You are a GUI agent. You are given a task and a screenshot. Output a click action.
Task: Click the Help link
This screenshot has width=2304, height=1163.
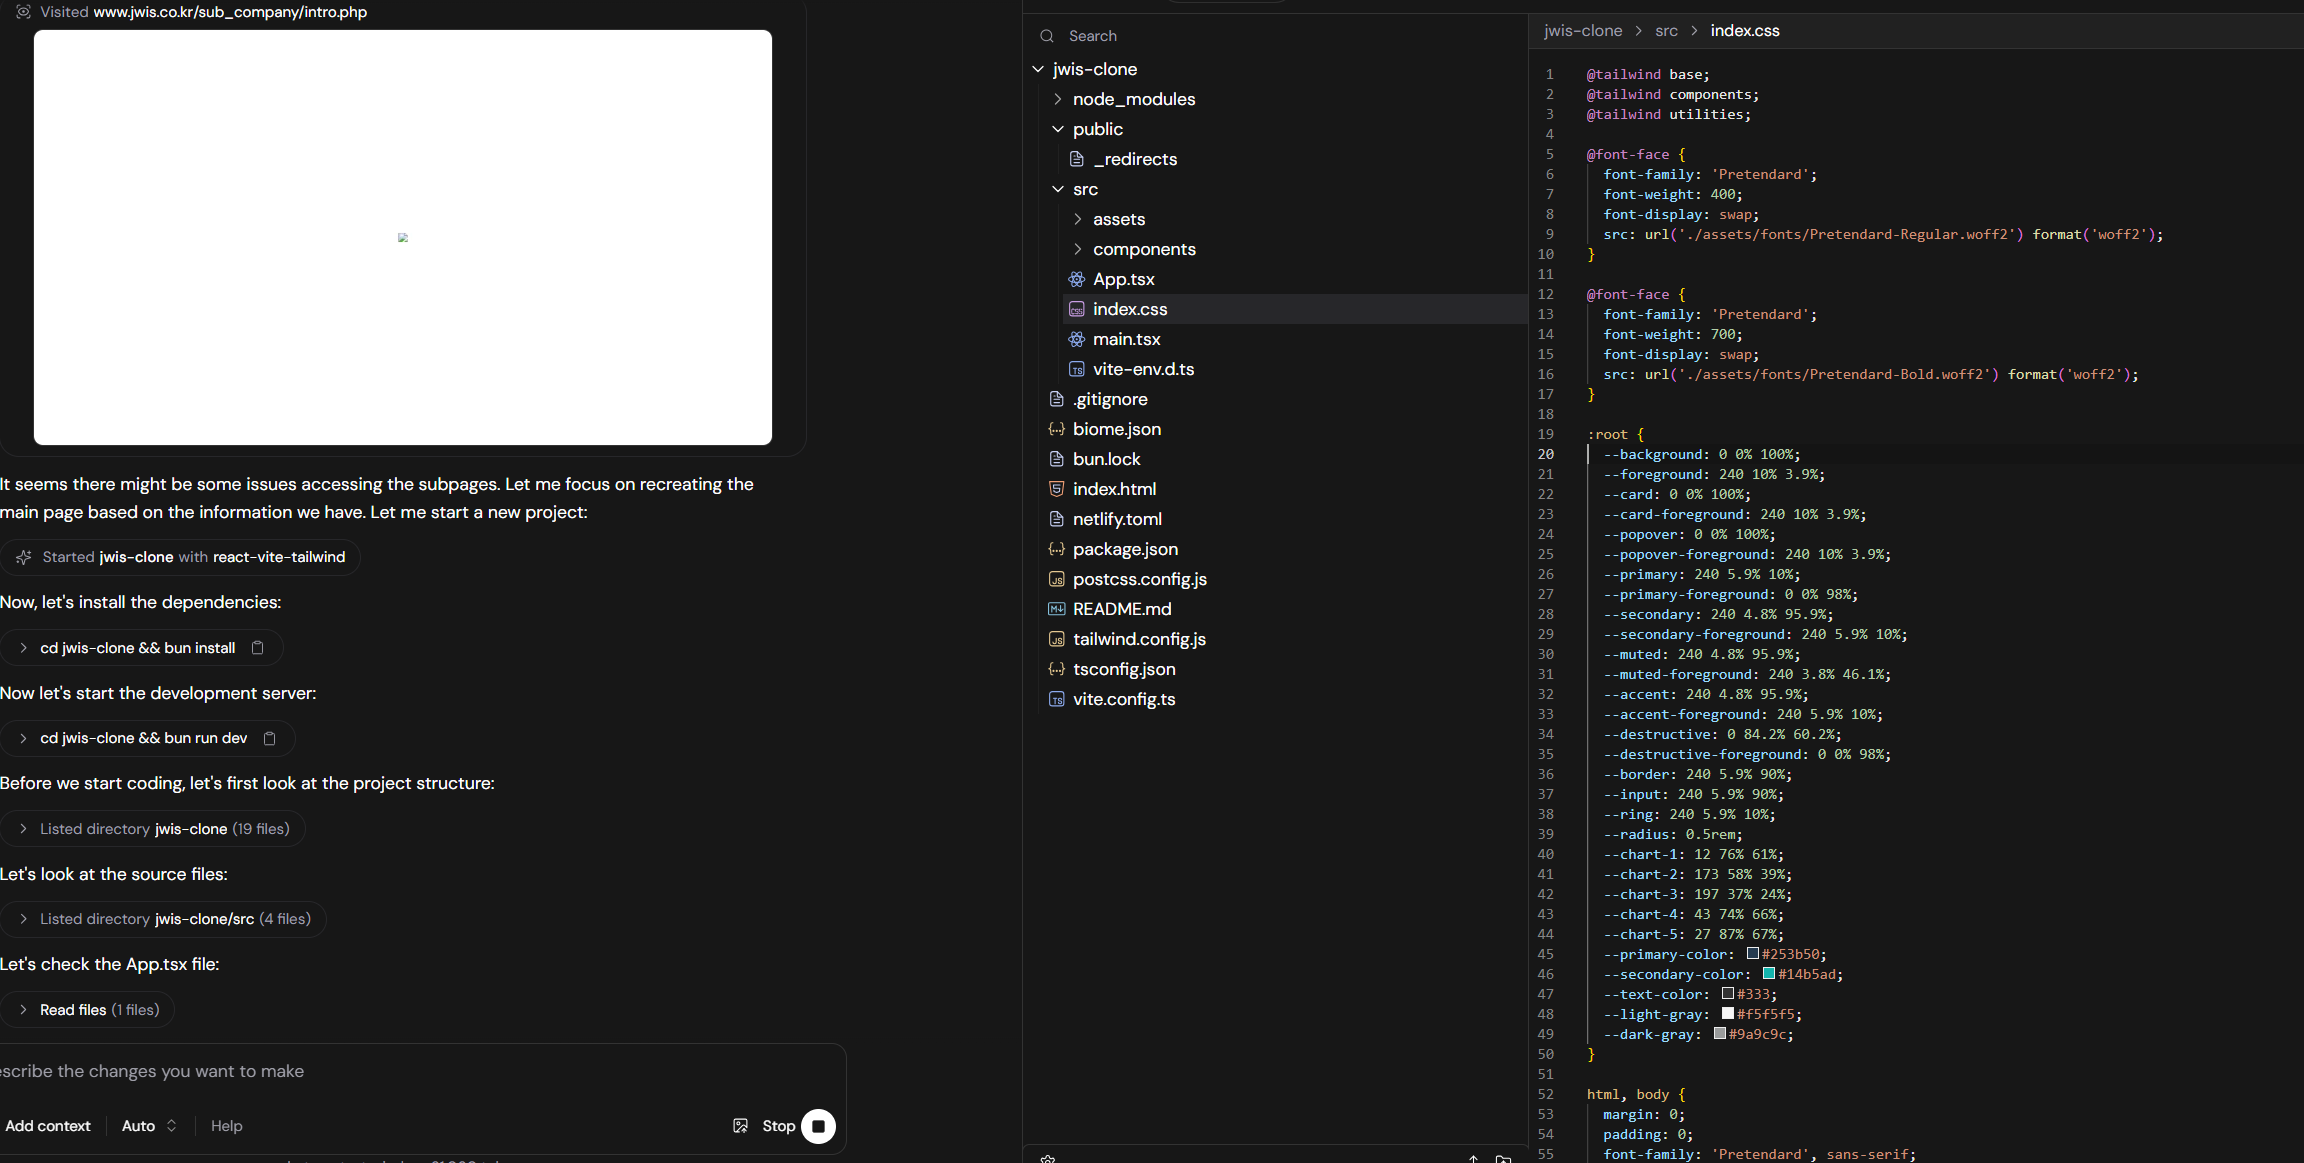point(227,1126)
